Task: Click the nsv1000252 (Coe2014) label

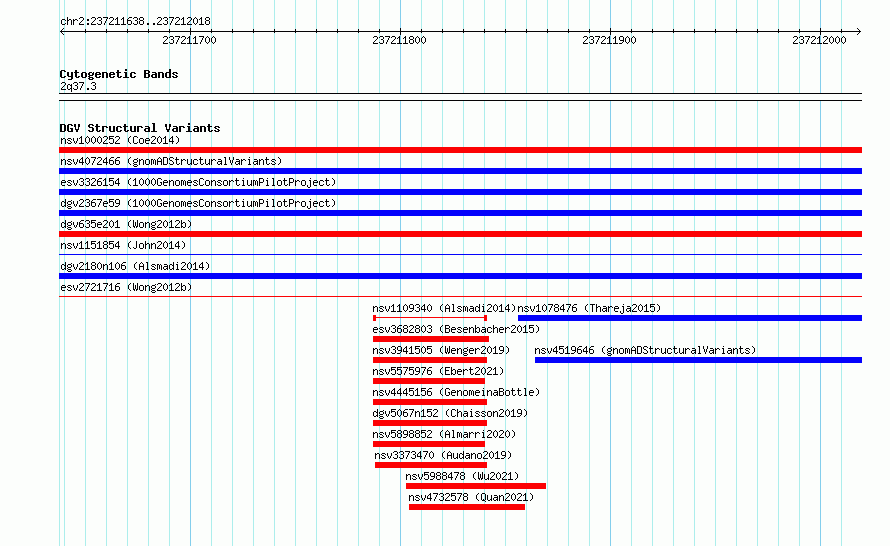Action: coord(120,140)
